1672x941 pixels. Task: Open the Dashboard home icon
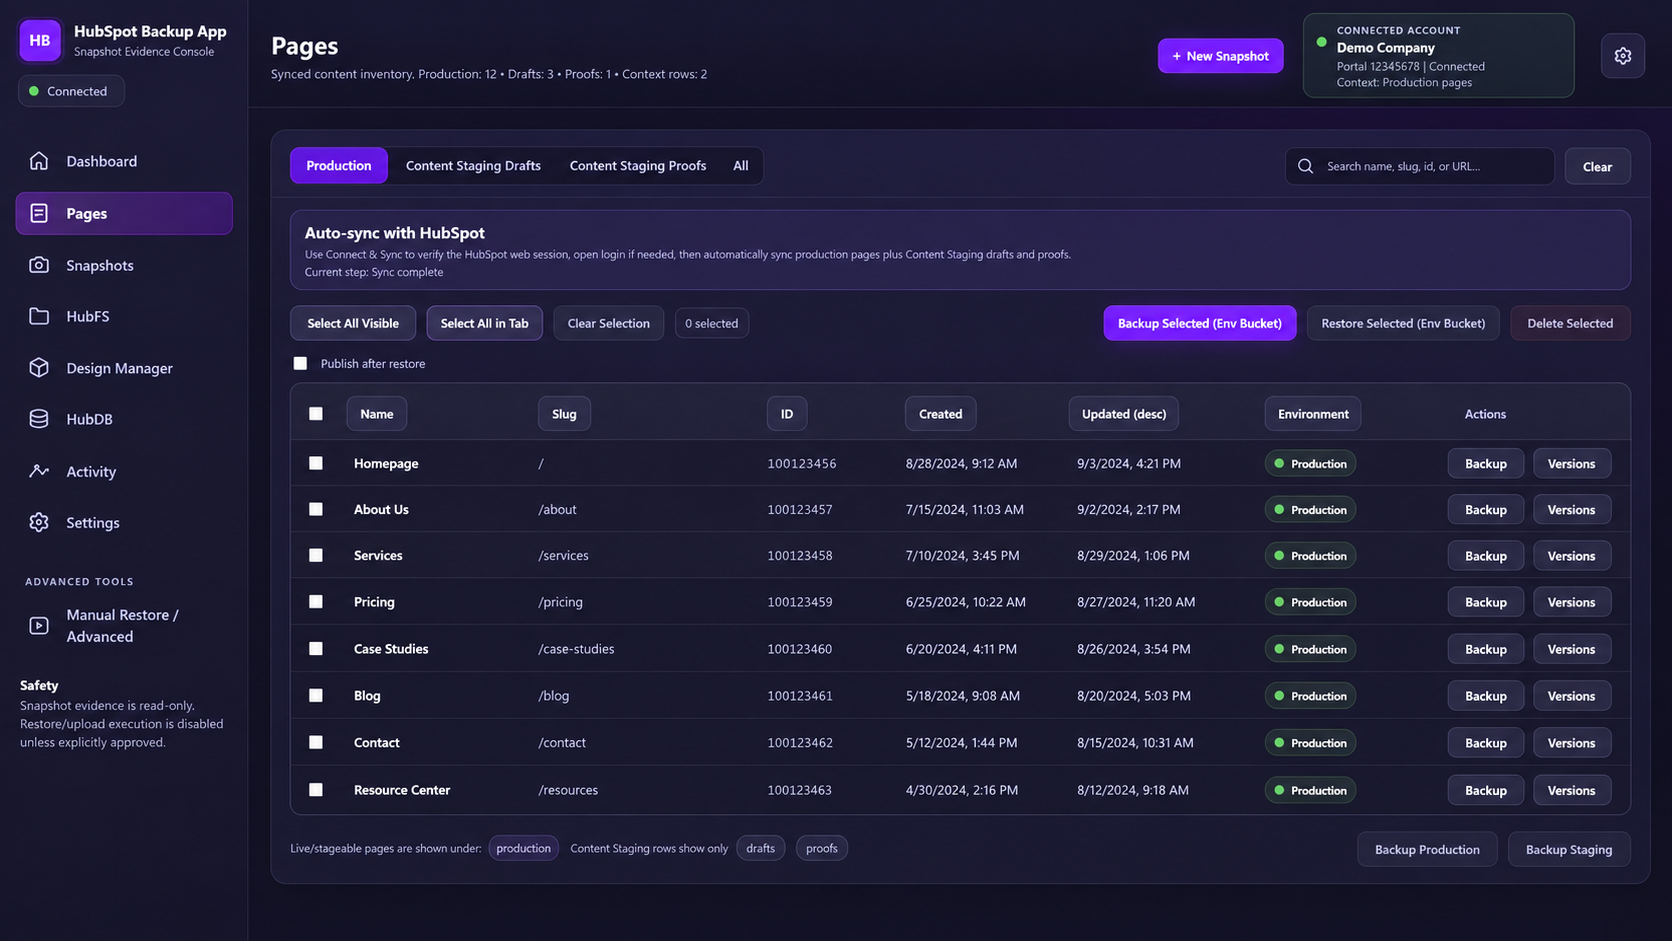pos(39,161)
